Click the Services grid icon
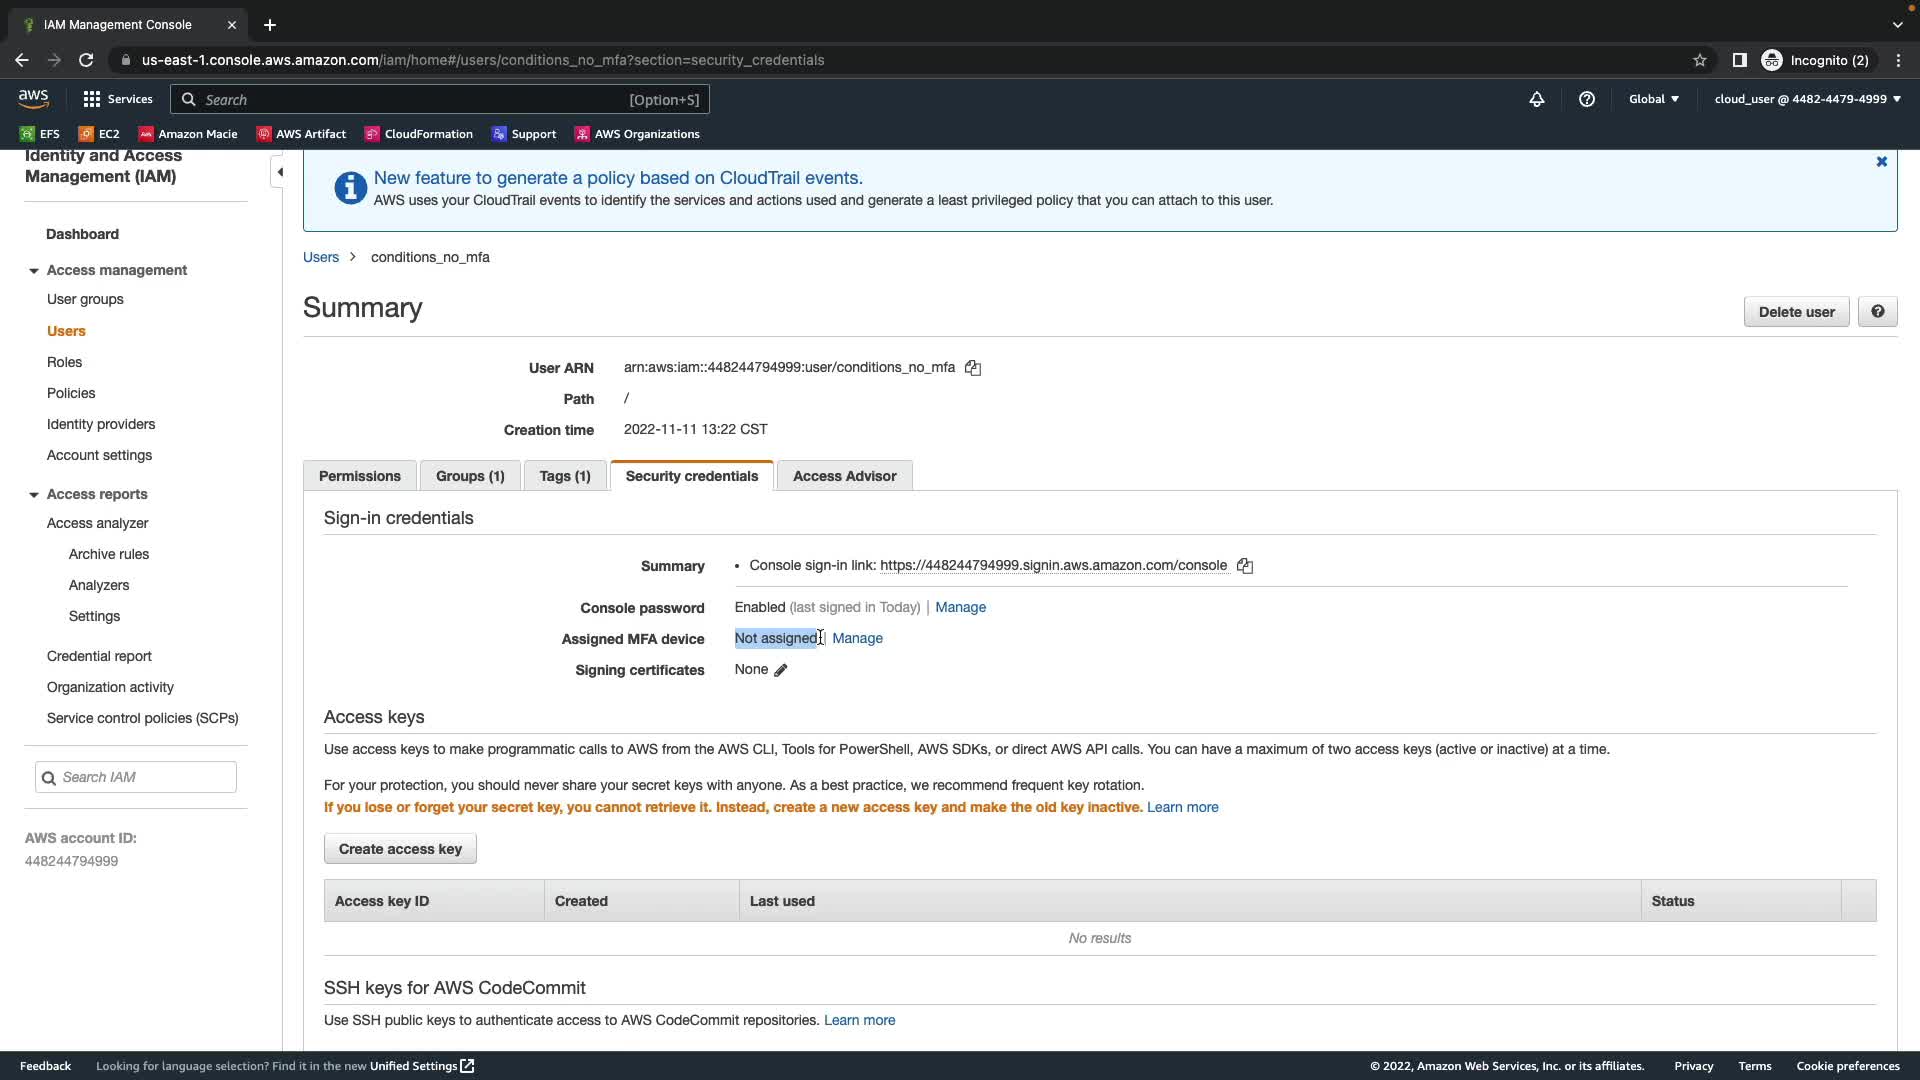The width and height of the screenshot is (1920, 1080). point(92,99)
